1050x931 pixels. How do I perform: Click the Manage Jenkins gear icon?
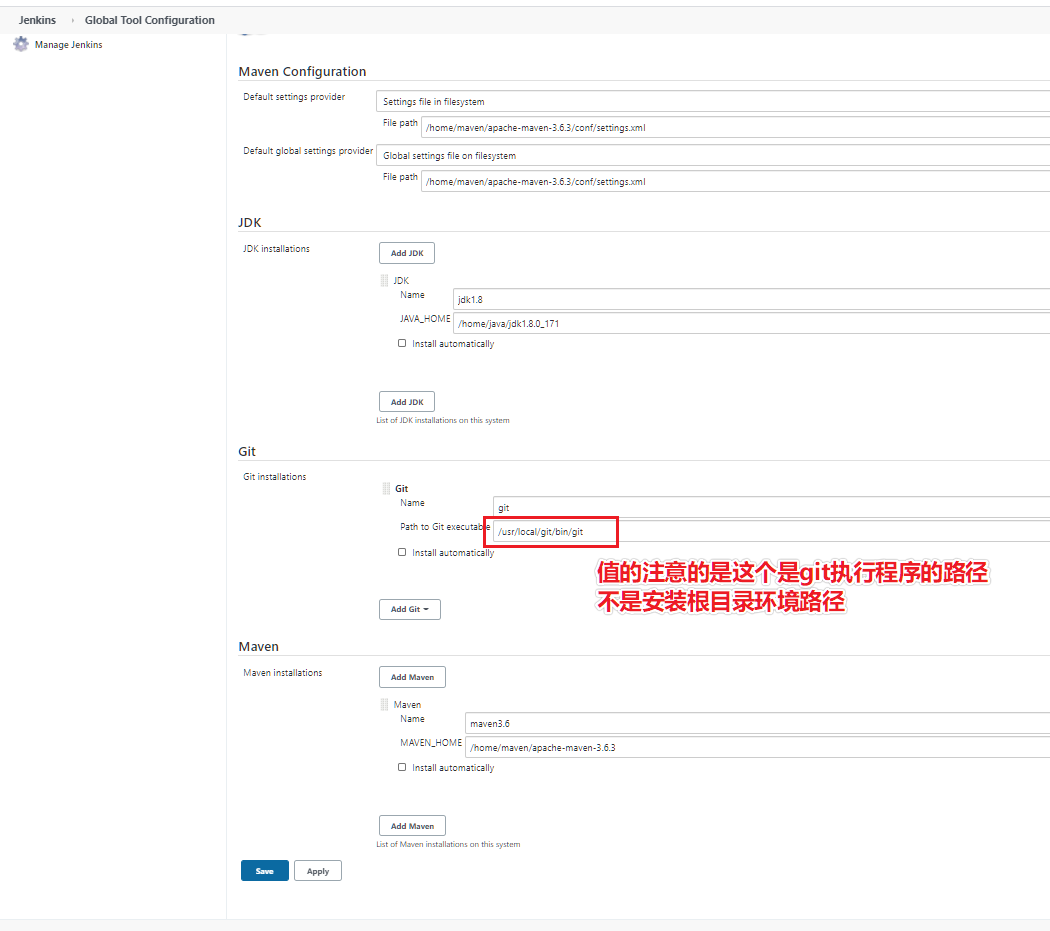point(21,44)
